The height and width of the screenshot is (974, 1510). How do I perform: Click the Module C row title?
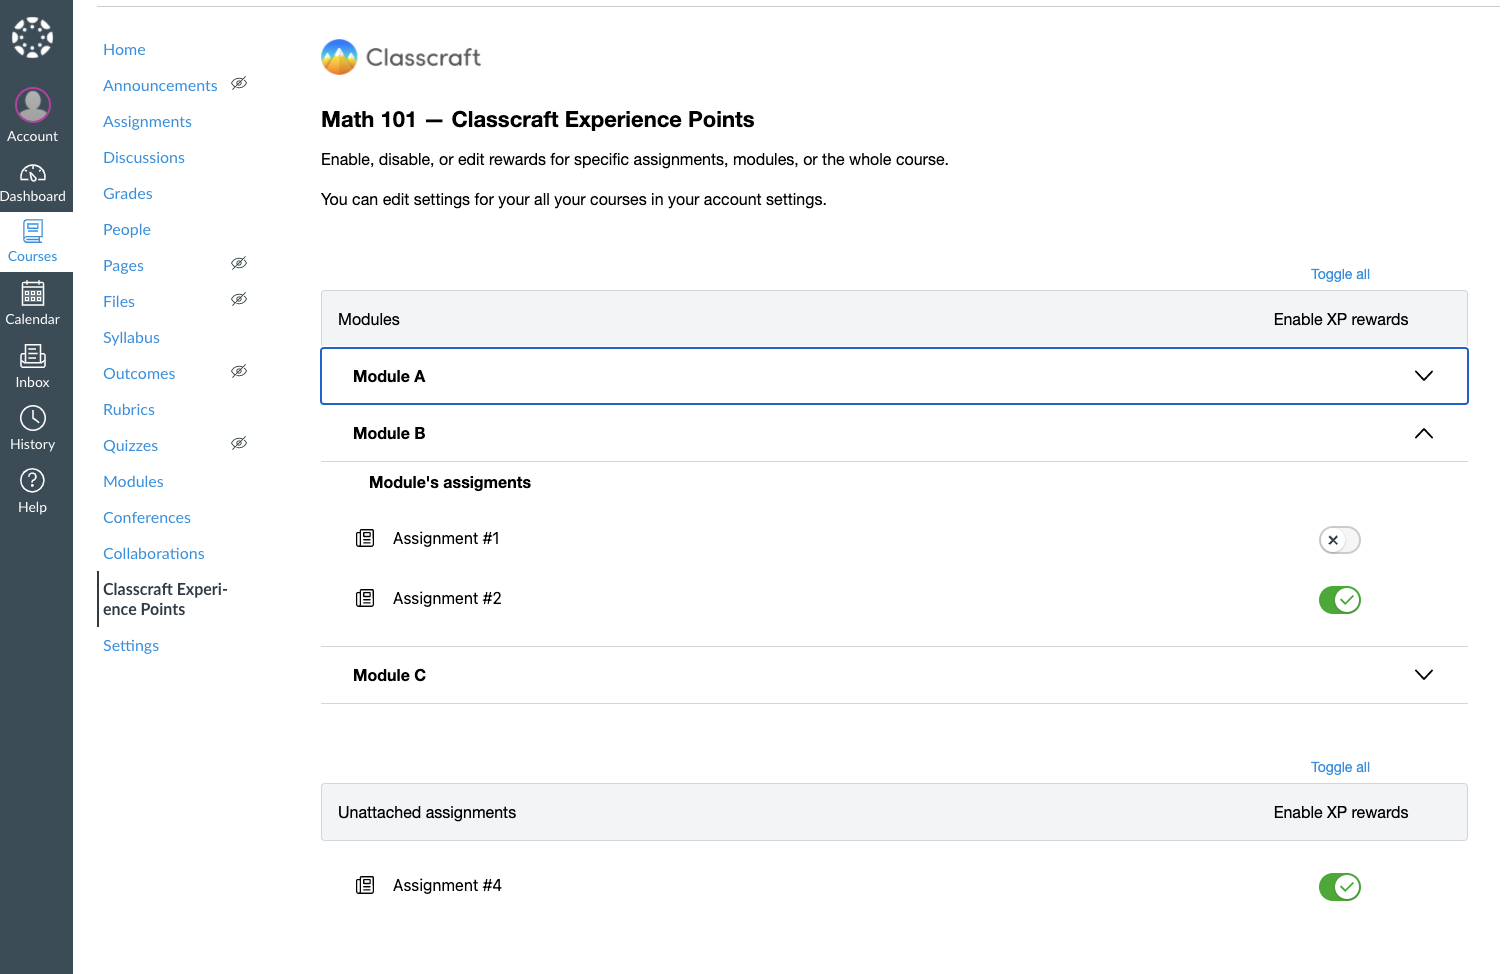point(389,675)
